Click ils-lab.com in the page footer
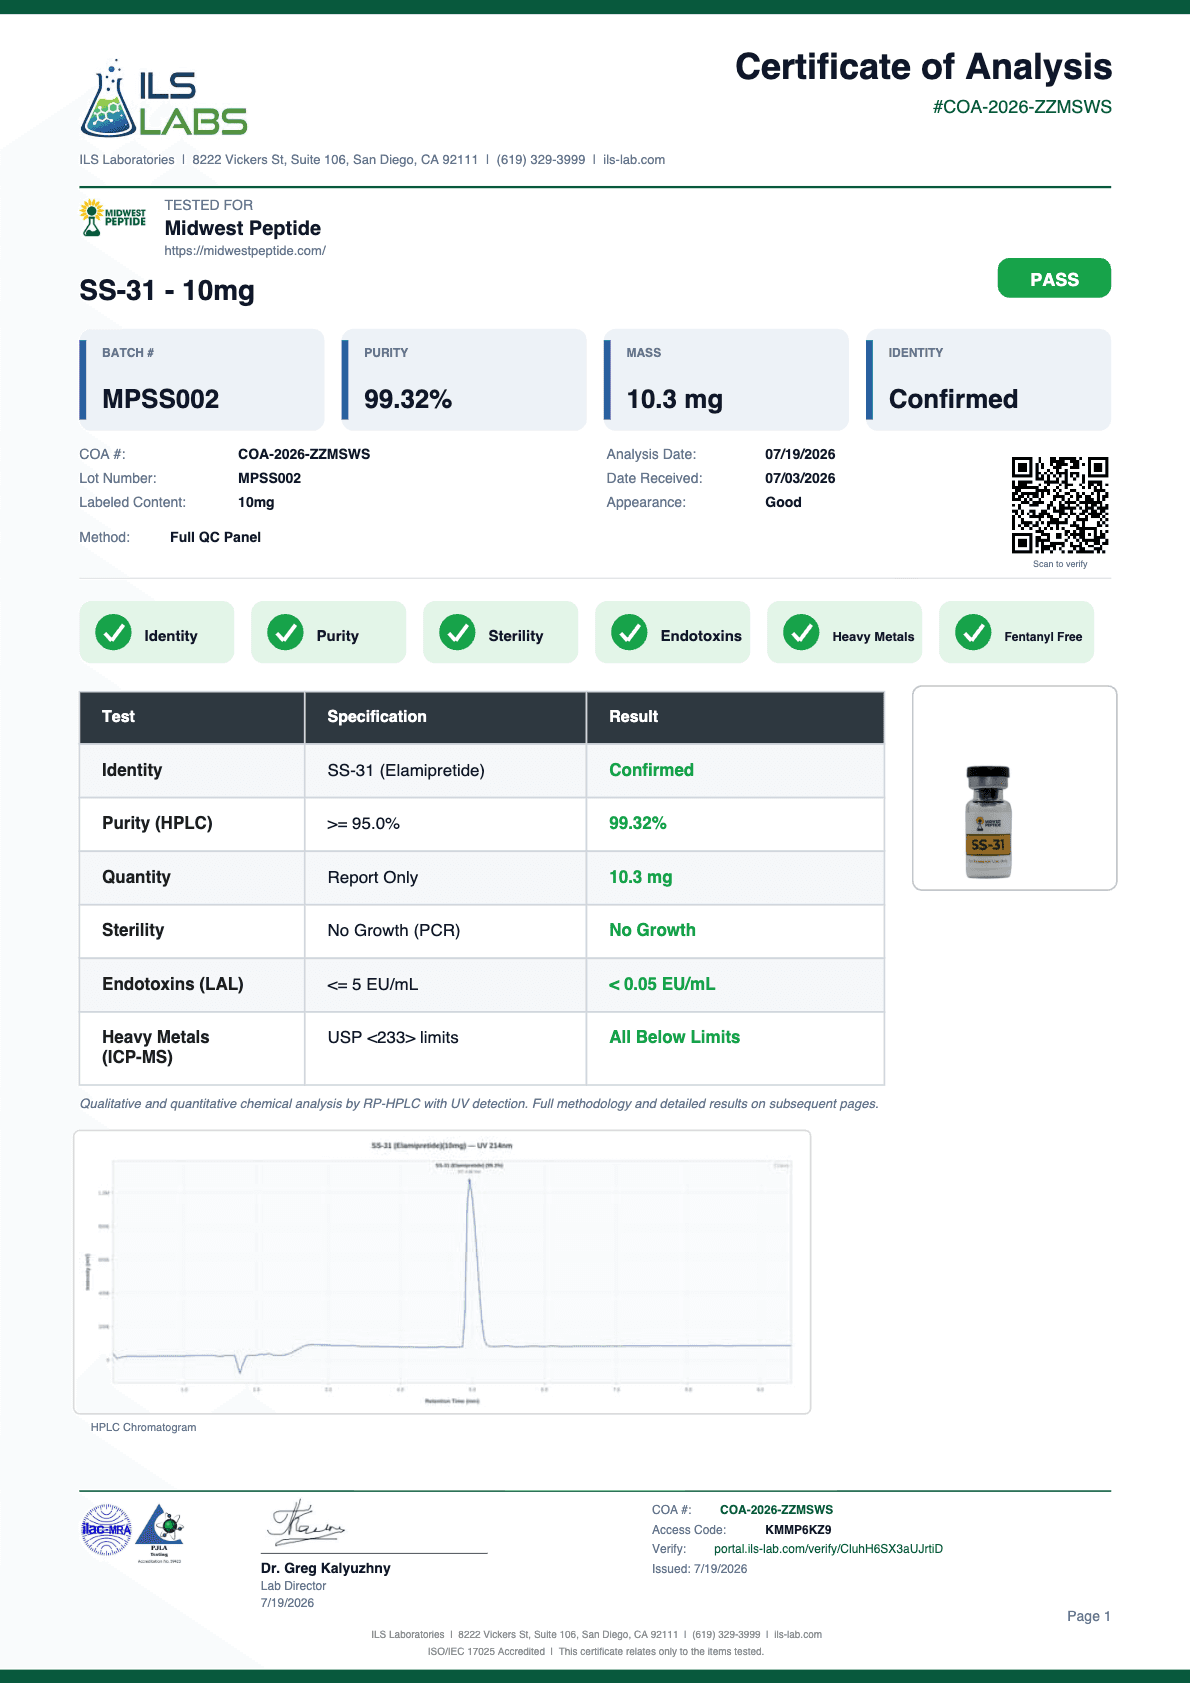Screen dimensions: 1190x1683 pyautogui.click(x=798, y=1635)
